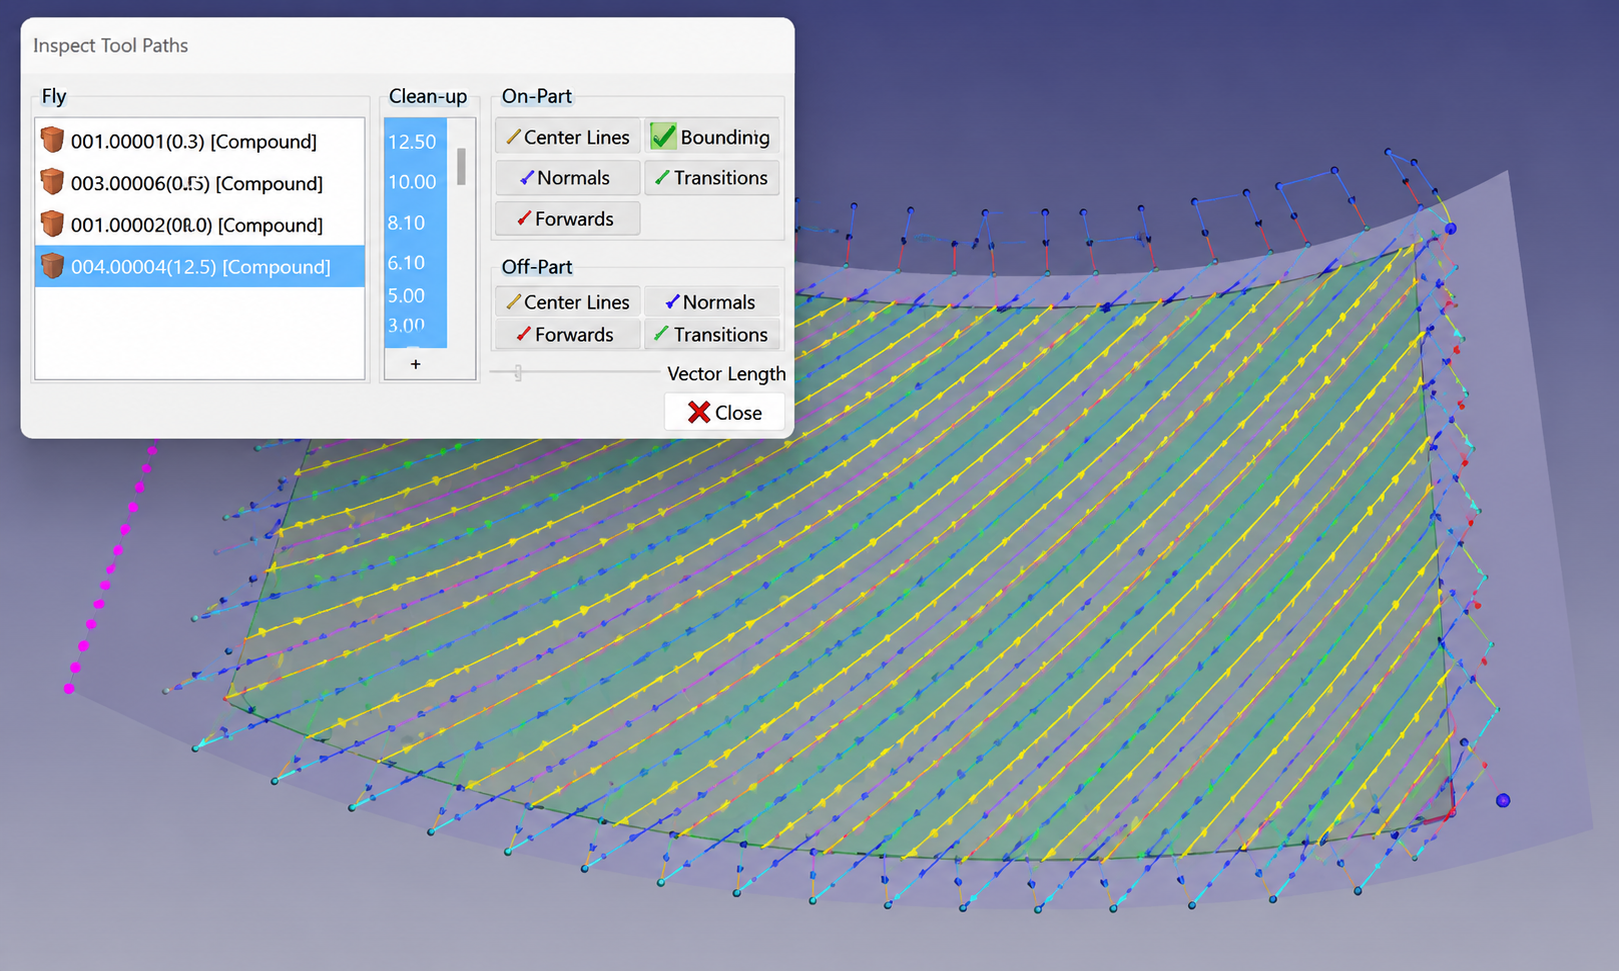Click the Vector Length slider handle
This screenshot has height=971, width=1619.
518,373
